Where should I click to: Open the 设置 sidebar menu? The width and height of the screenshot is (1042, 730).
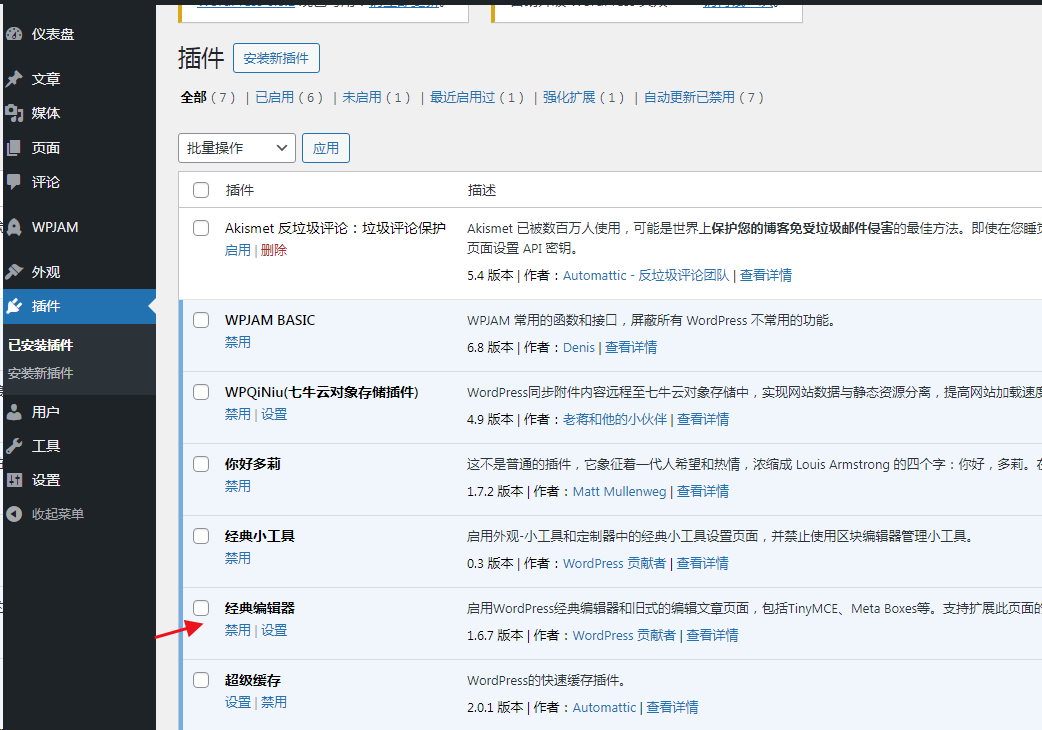tap(46, 480)
